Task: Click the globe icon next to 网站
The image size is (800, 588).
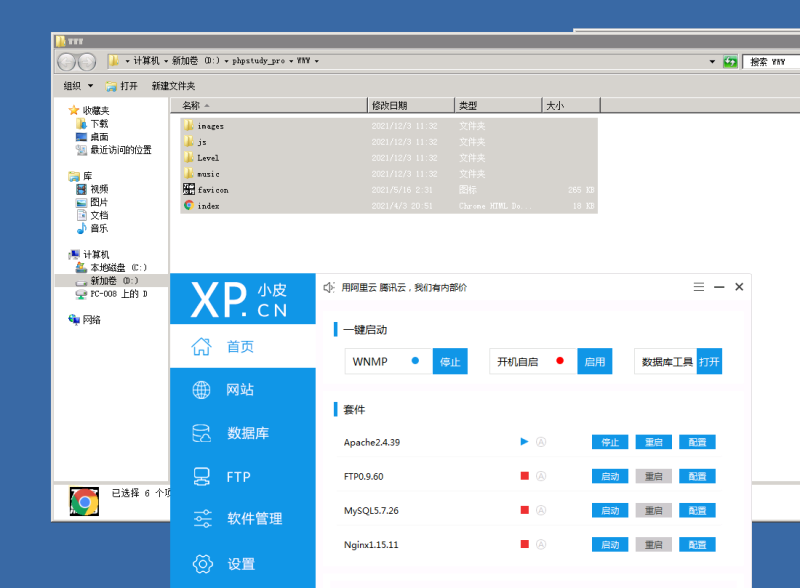Action: 201,390
